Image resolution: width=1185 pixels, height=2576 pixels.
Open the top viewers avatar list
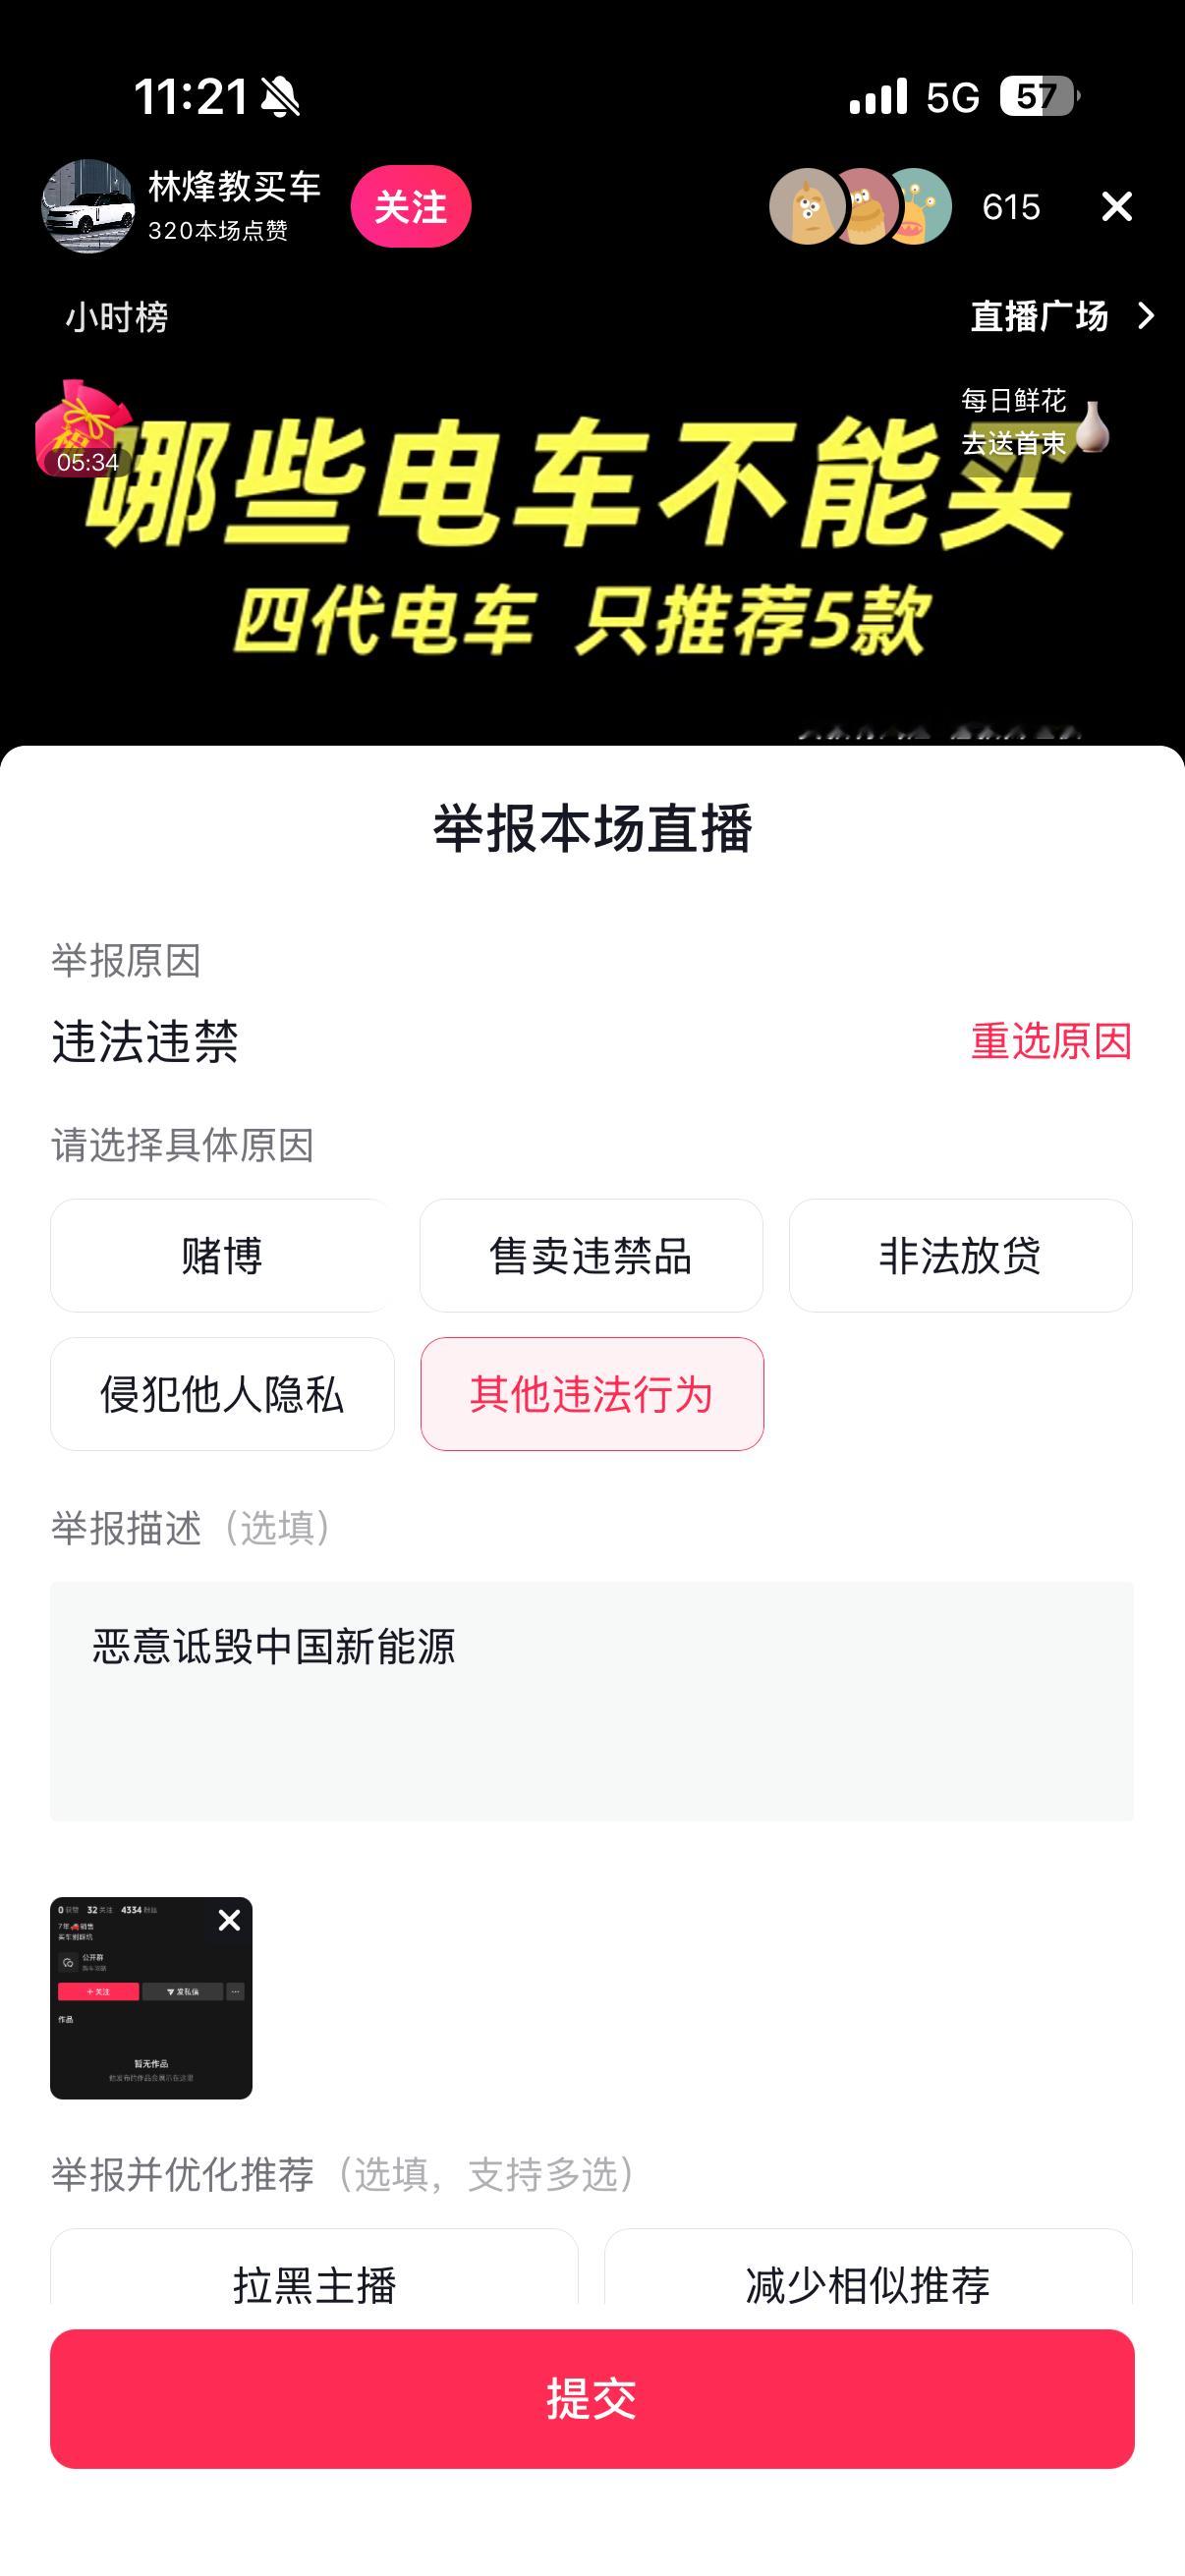coord(860,207)
